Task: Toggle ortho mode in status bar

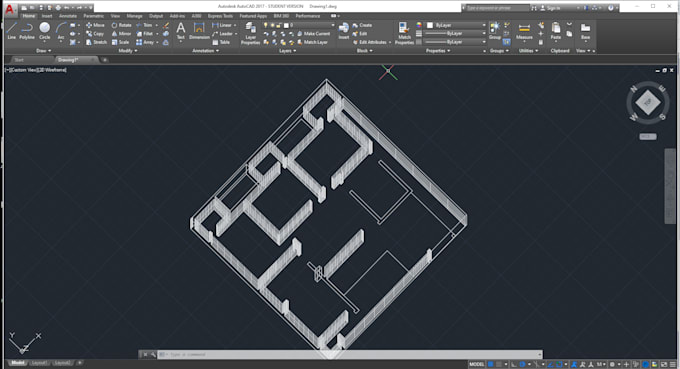Action: pyautogui.click(x=514, y=364)
